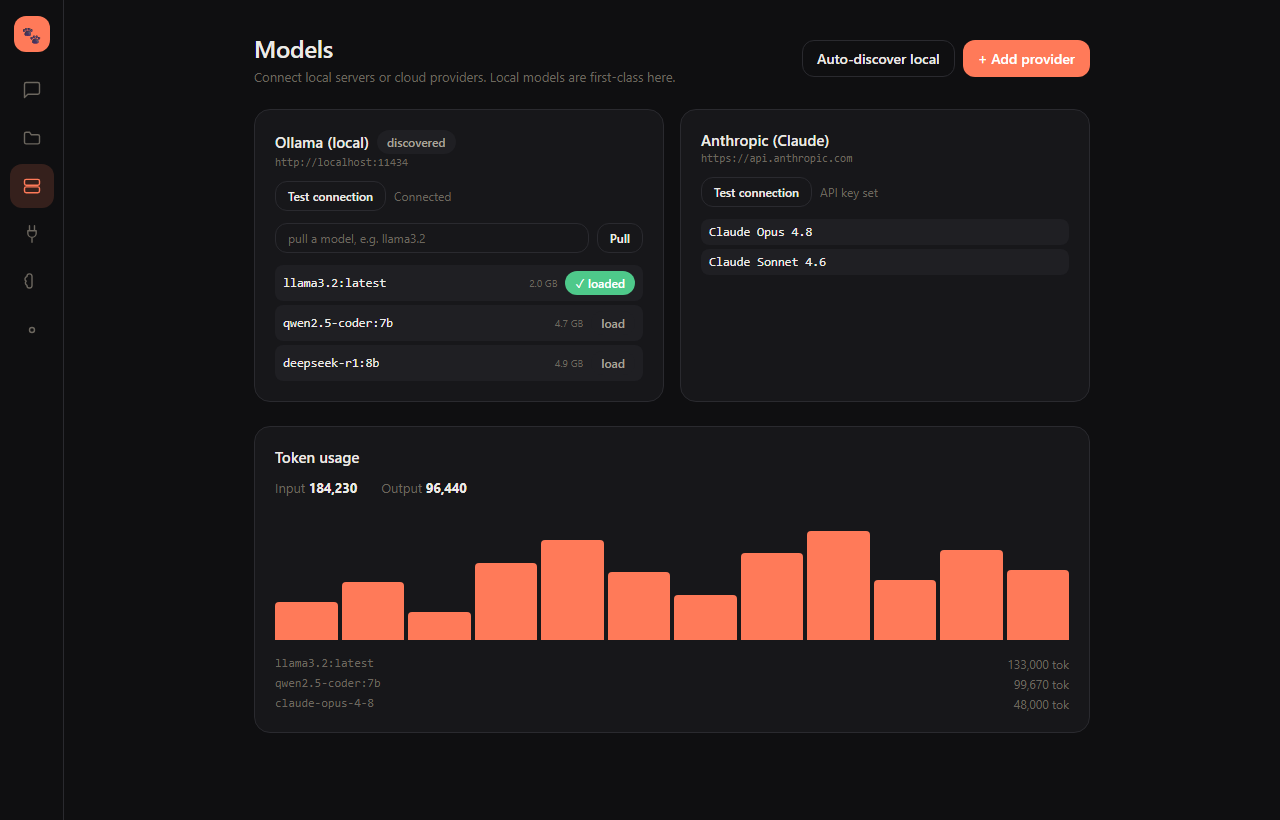Click the Token usage heading

(x=317, y=458)
